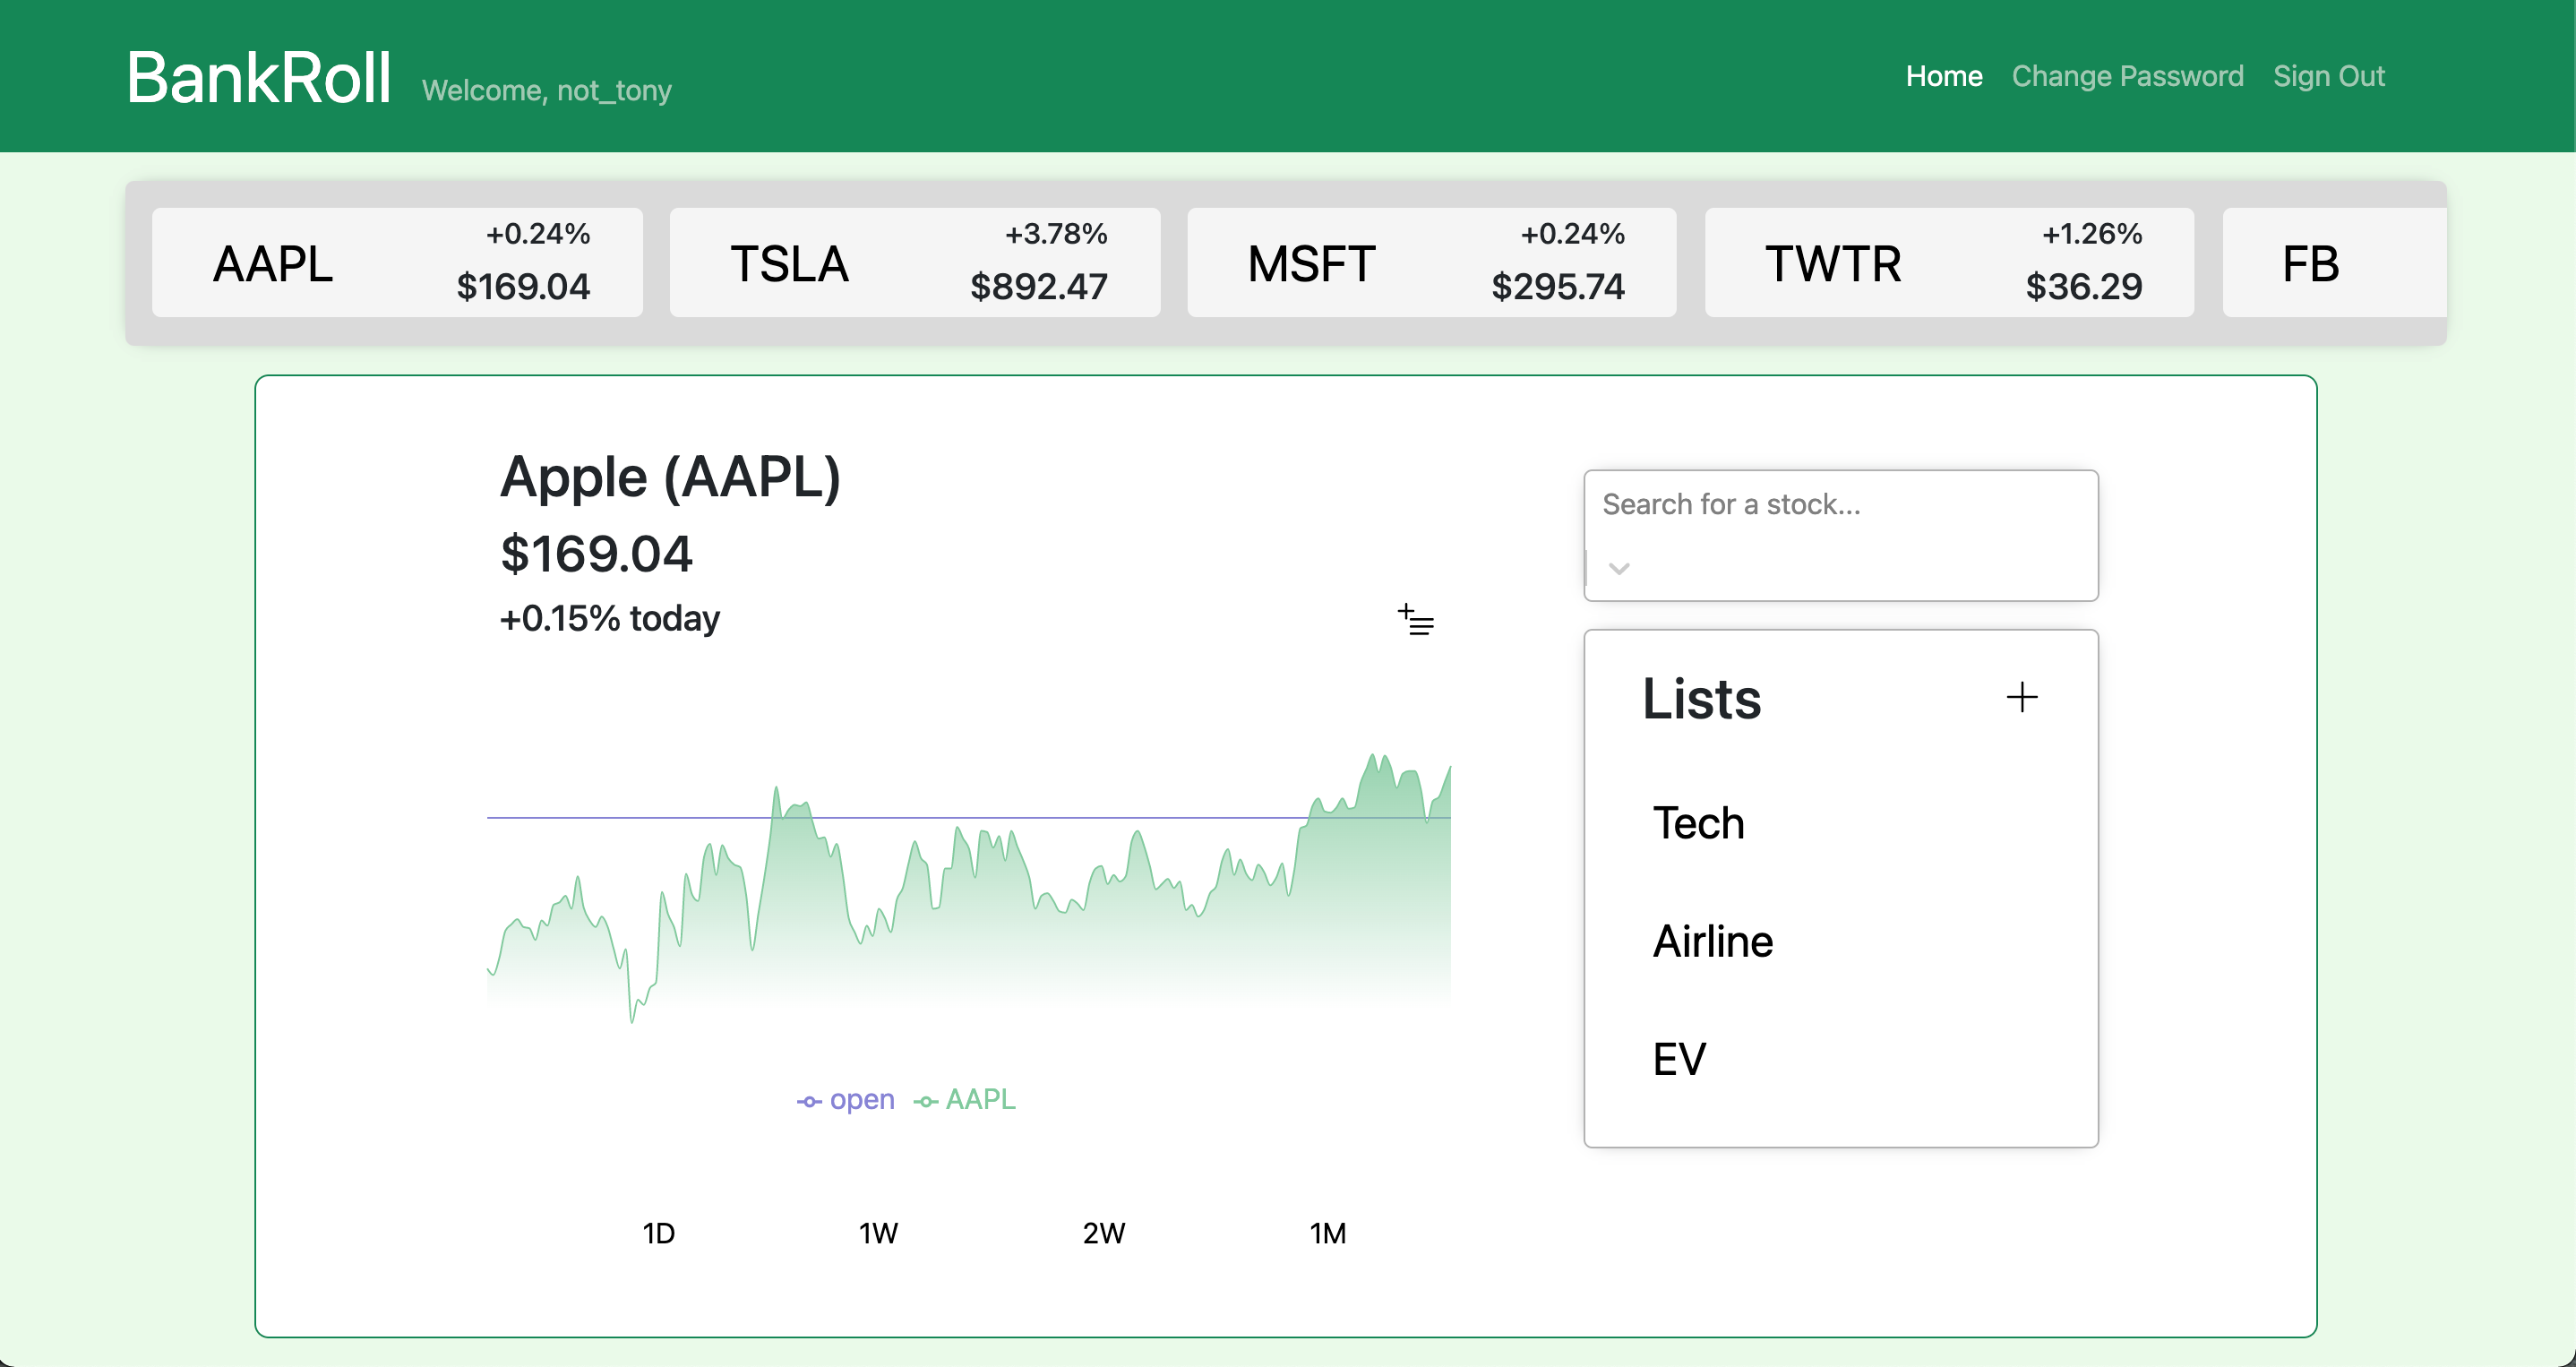
Task: Switch chart range to 1M
Action: (1328, 1233)
